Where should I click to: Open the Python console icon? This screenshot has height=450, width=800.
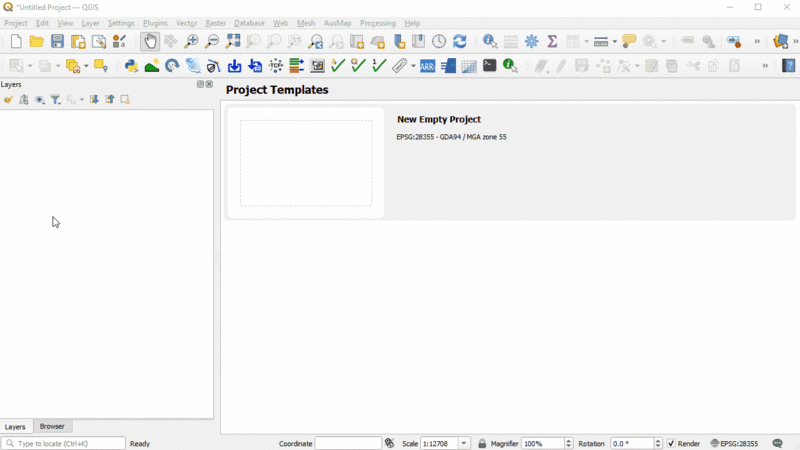click(x=131, y=66)
